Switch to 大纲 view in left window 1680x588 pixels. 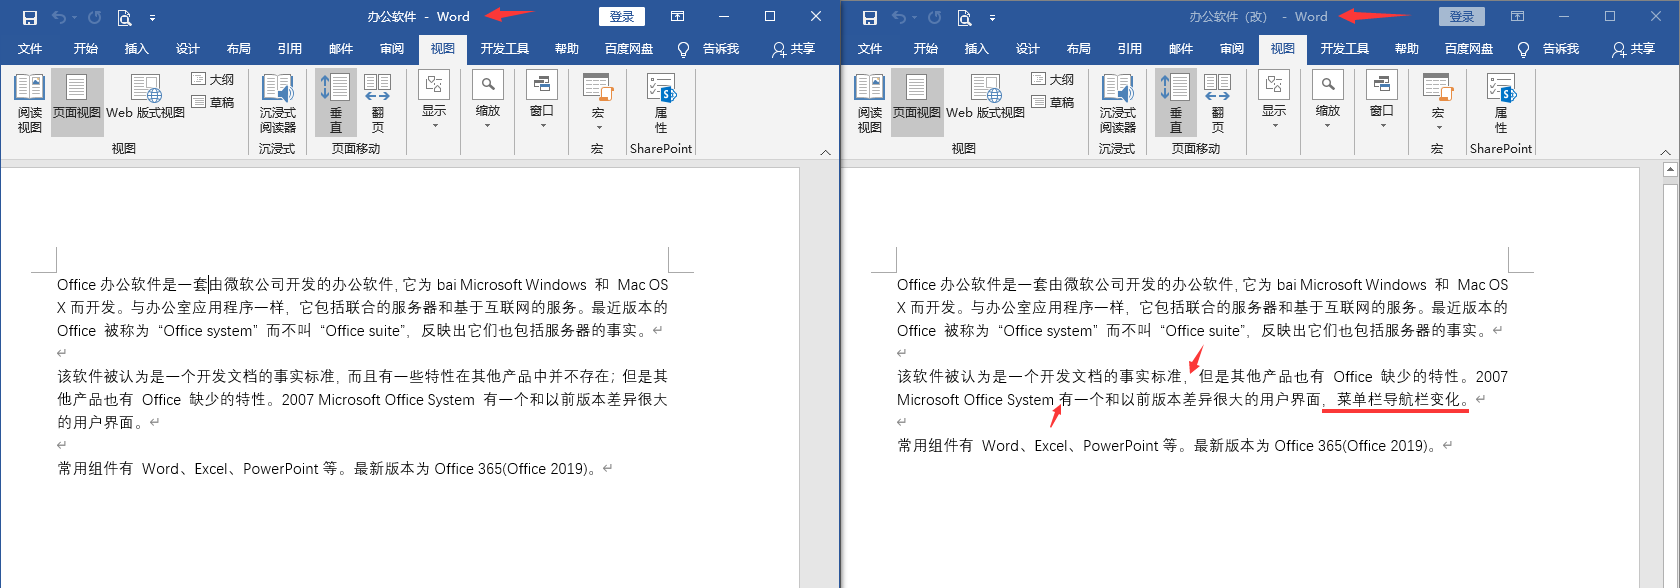[x=213, y=79]
